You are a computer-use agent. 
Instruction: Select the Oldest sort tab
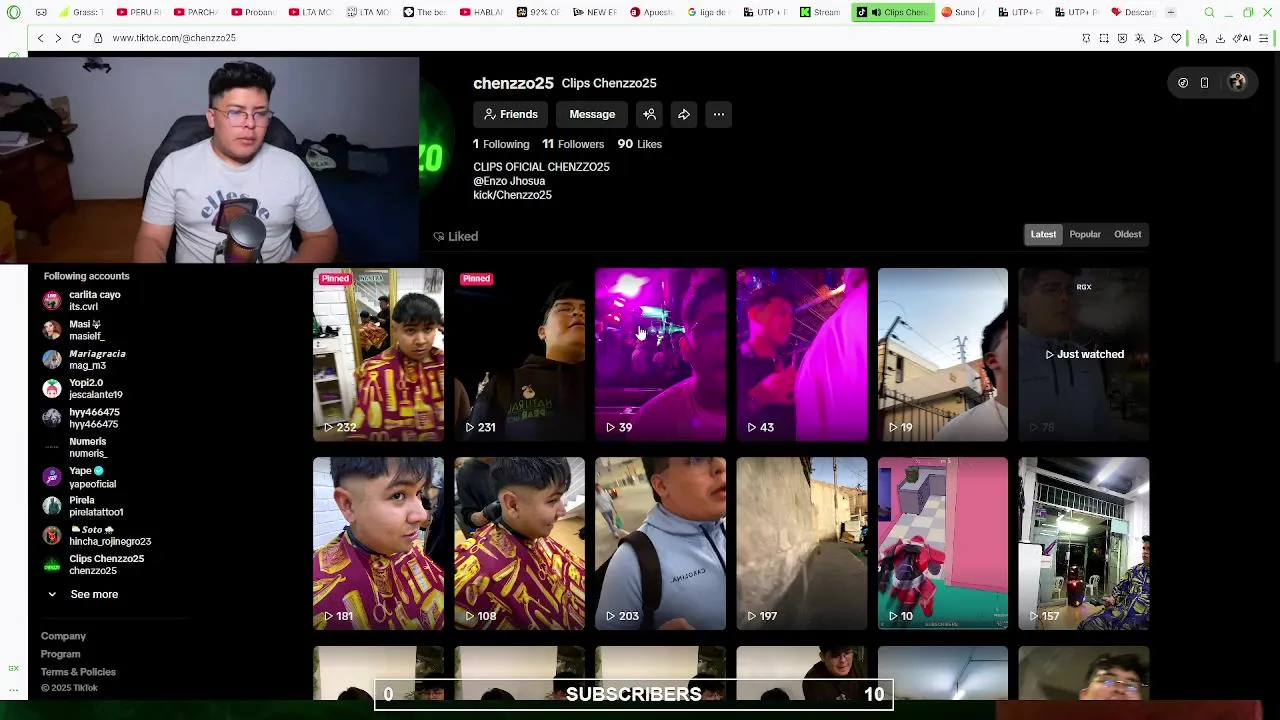(1127, 234)
